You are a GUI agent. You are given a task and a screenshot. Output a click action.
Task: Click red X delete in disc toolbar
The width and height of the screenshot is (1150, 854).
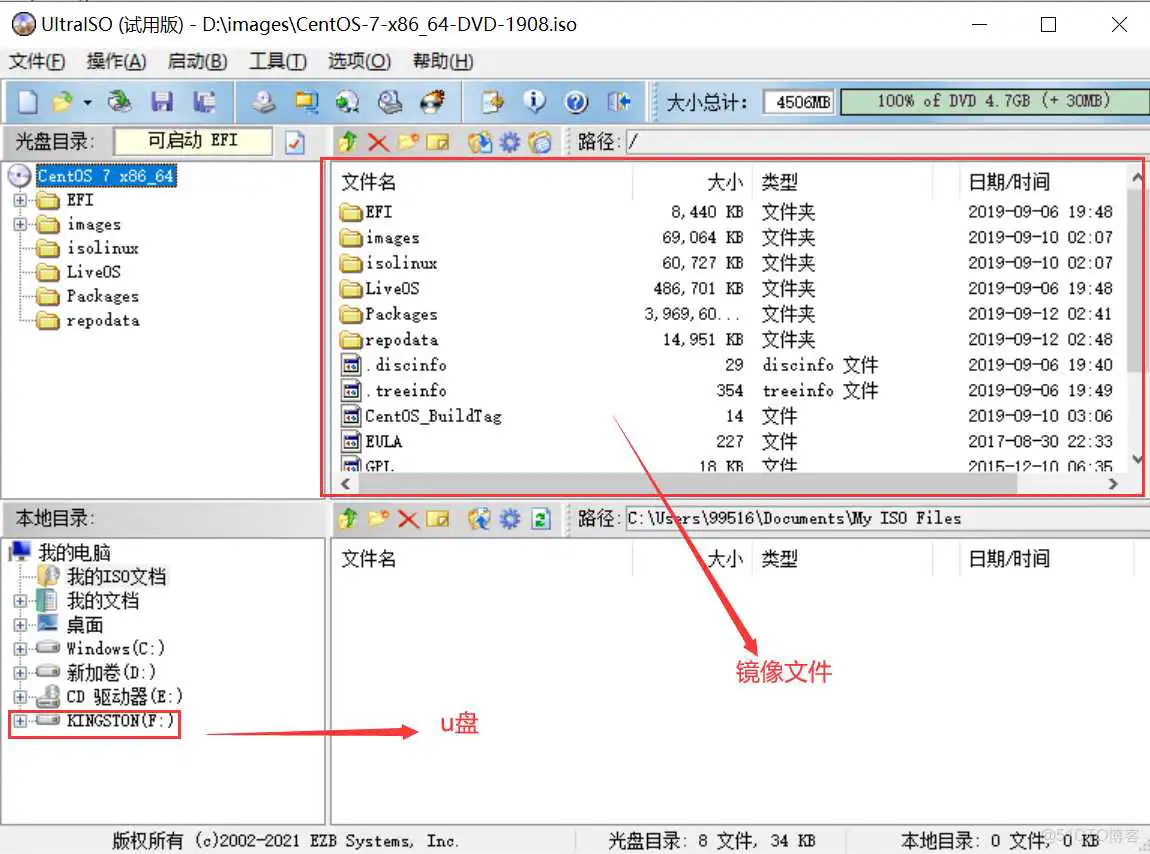(378, 142)
